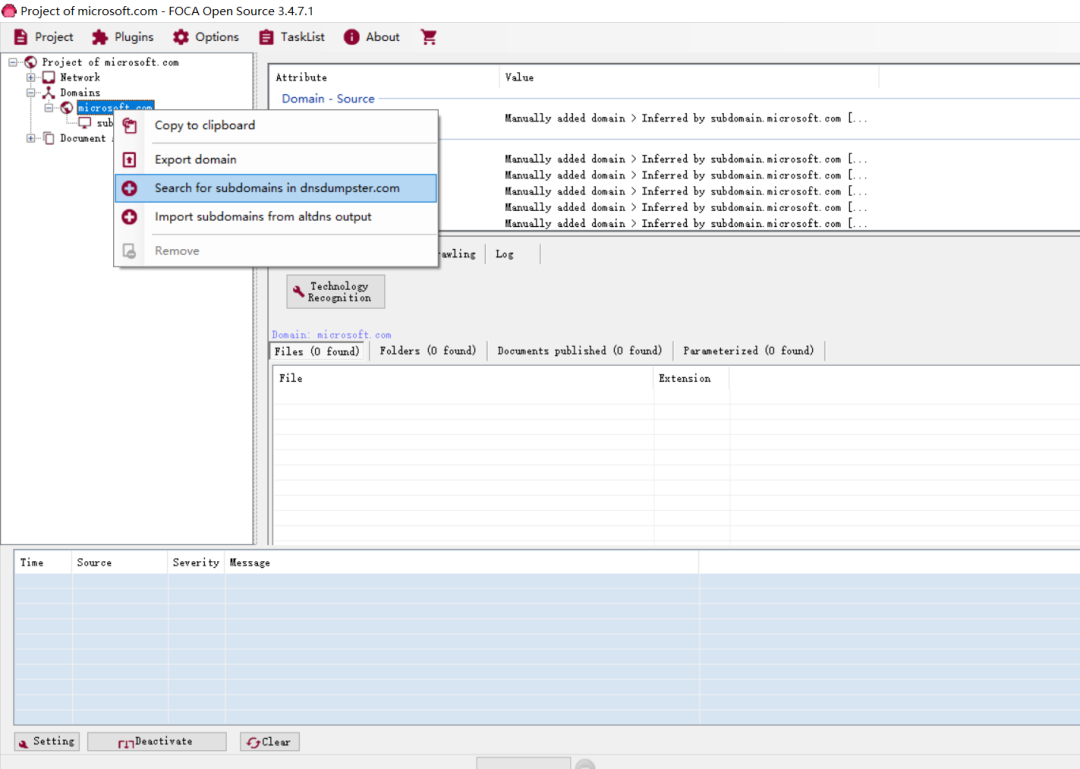Choose Copy to clipboard from context menu

(276, 125)
